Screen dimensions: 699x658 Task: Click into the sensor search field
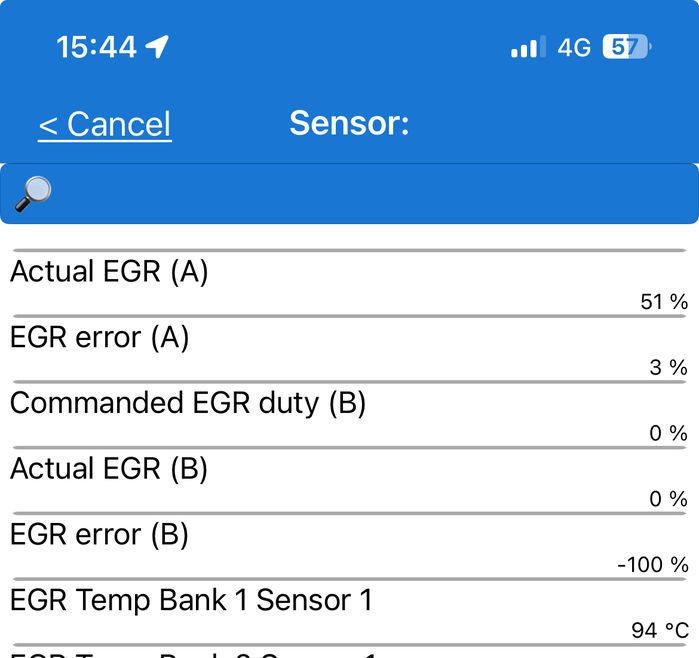pos(350,194)
